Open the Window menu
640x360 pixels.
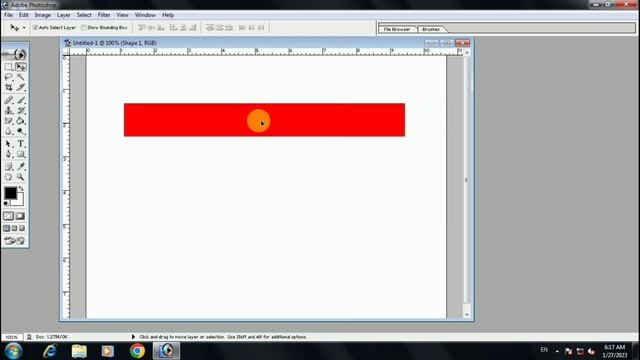pos(145,15)
